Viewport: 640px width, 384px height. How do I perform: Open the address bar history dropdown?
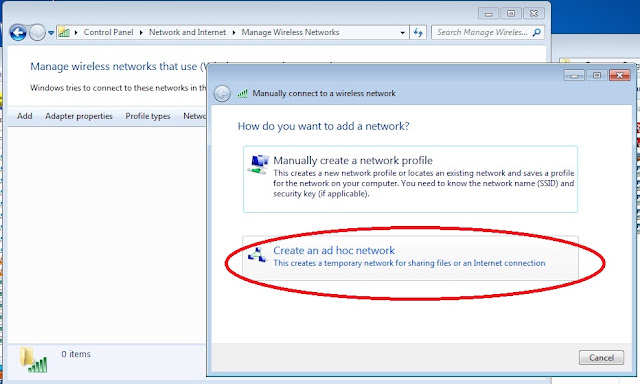click(x=402, y=33)
